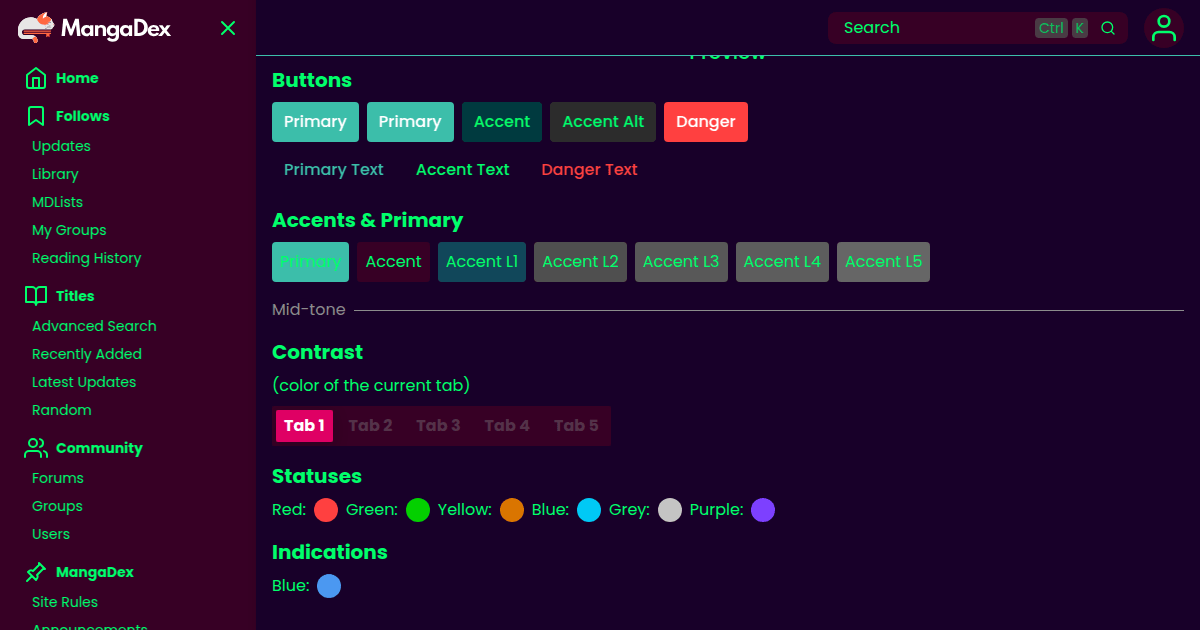
Task: Switch to Tab 5
Action: pos(576,426)
